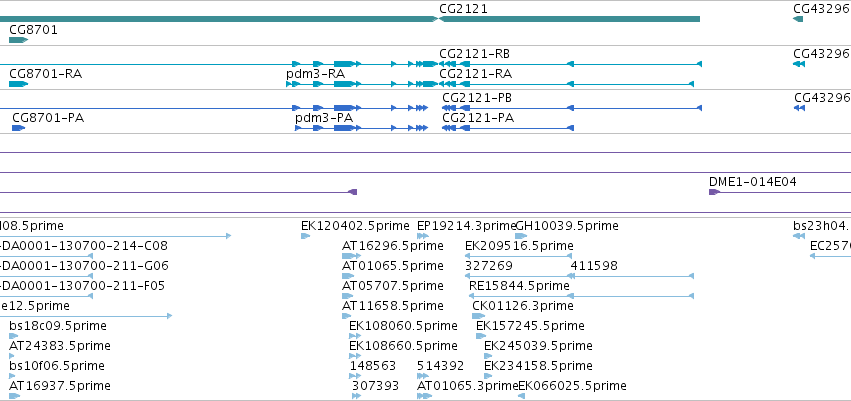This screenshot has height=401, width=851.
Task: Select the pdm3-RA transcript label
Action: [315, 74]
